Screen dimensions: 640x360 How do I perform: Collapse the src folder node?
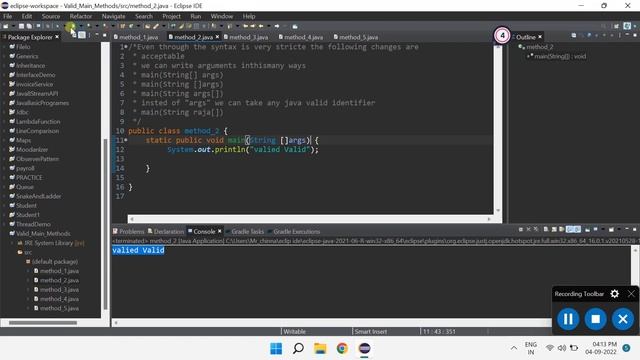pos(13,252)
